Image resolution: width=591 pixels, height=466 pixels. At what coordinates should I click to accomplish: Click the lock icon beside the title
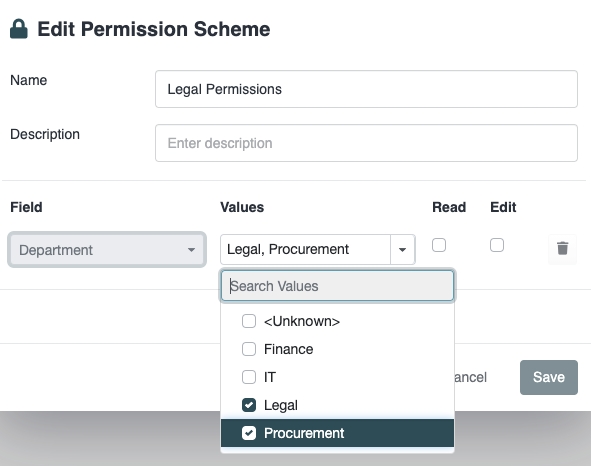pos(18,29)
